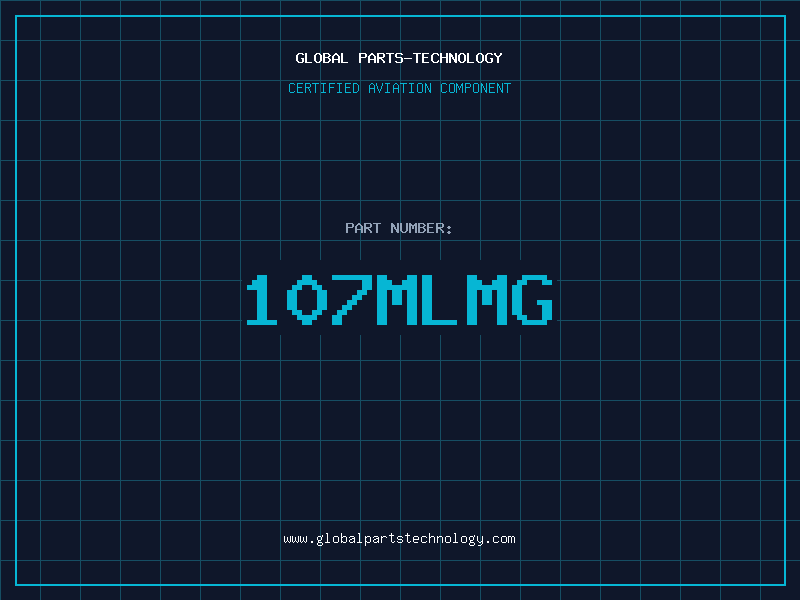Click the www.globalpartstechnology.com website link
This screenshot has width=800, height=600.
click(x=399, y=539)
